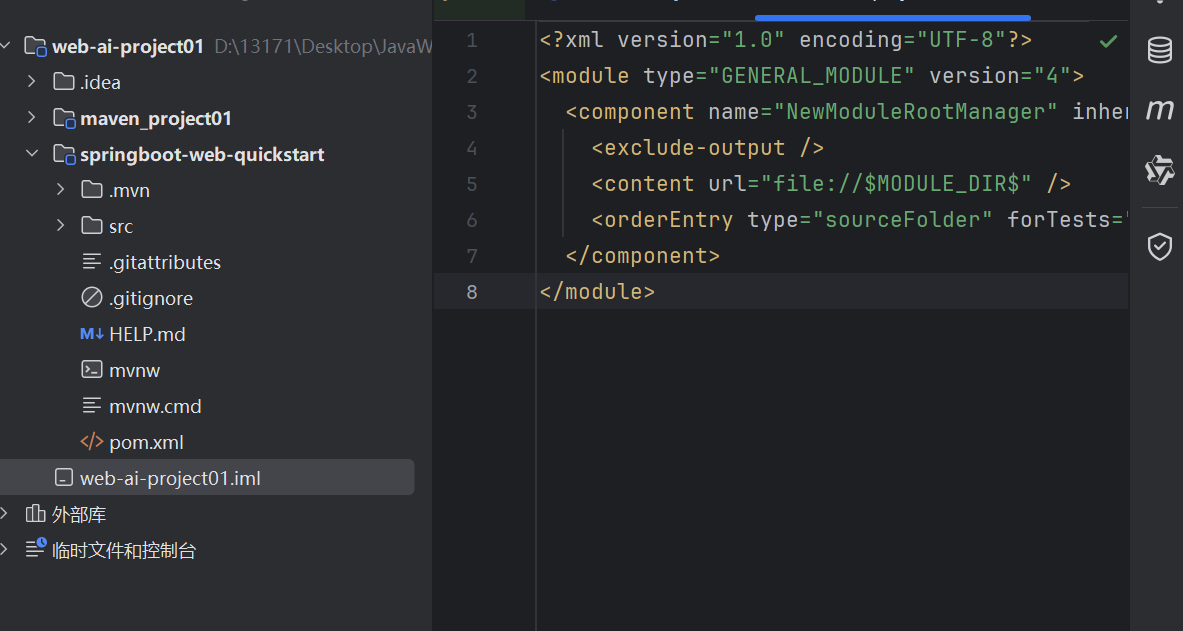
Task: Click the text file icon of .gitattributes
Action: 91,262
